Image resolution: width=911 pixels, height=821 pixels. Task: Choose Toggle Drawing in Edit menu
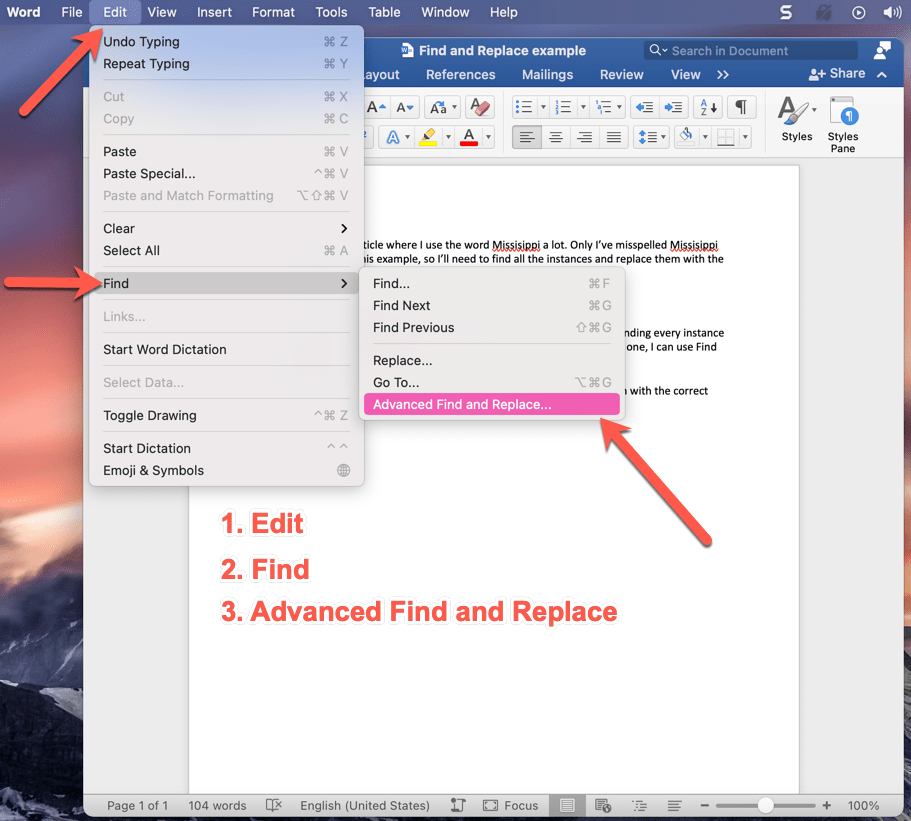point(225,415)
